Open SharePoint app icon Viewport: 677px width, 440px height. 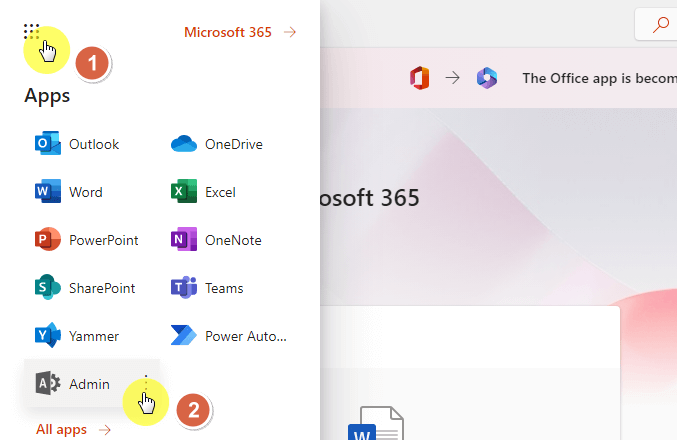click(47, 287)
